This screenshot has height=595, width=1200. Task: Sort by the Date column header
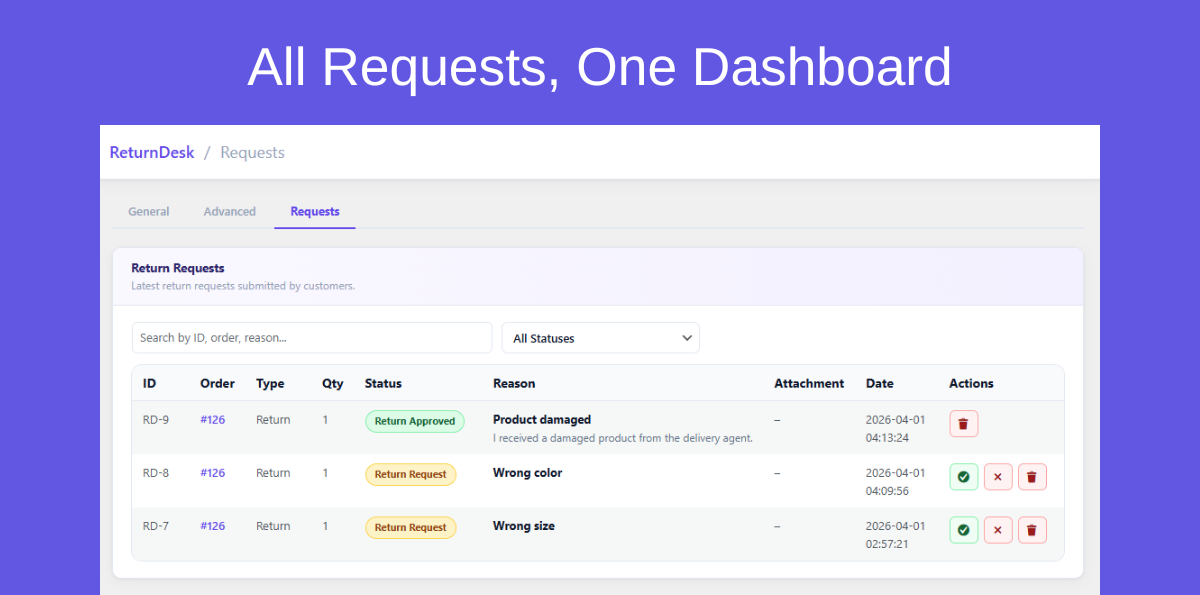click(x=880, y=383)
